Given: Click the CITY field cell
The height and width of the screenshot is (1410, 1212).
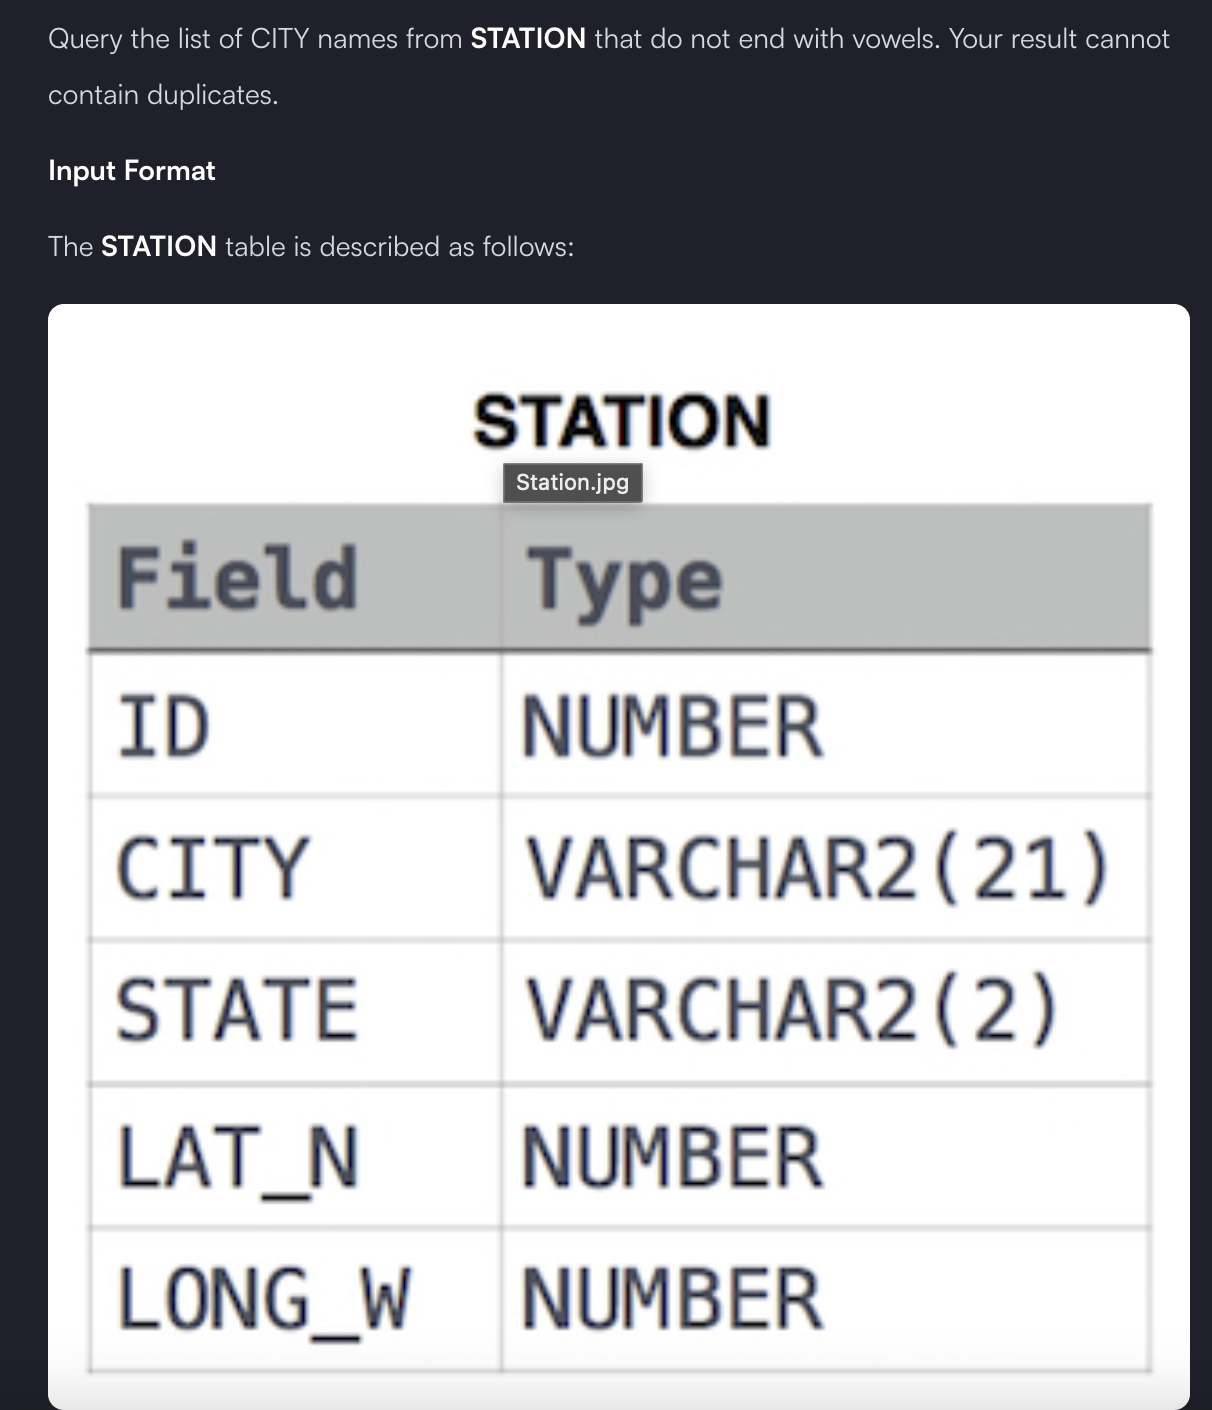Looking at the screenshot, I should tap(294, 868).
